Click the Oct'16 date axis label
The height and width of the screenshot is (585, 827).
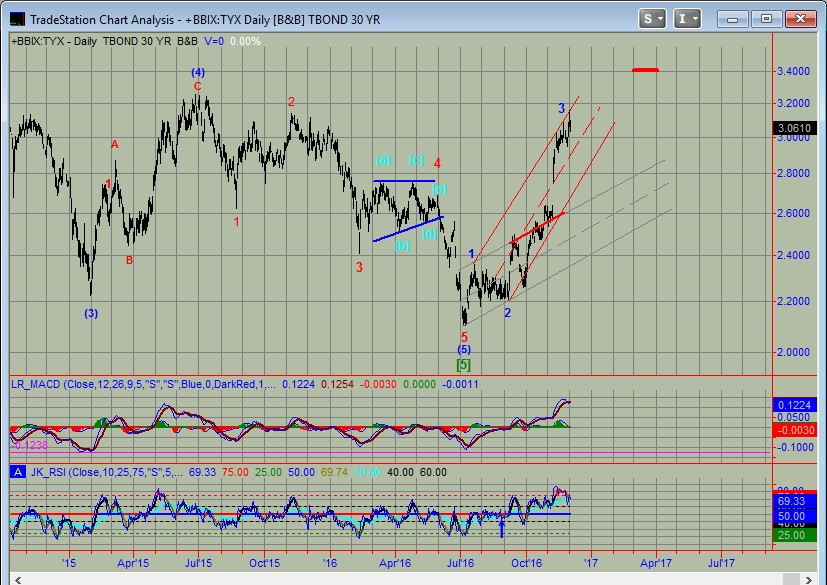(x=526, y=563)
